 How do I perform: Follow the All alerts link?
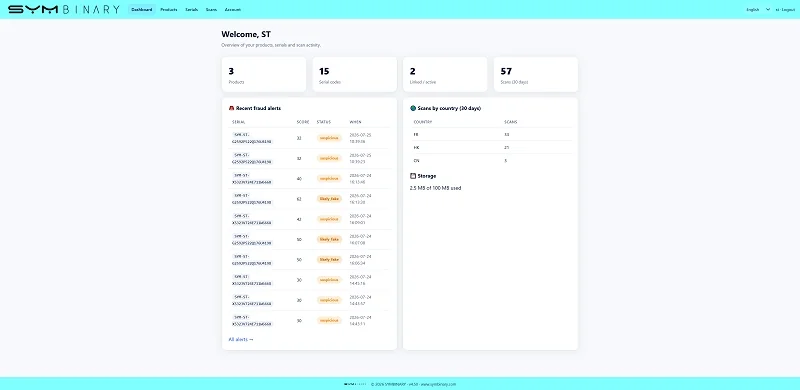pos(241,339)
